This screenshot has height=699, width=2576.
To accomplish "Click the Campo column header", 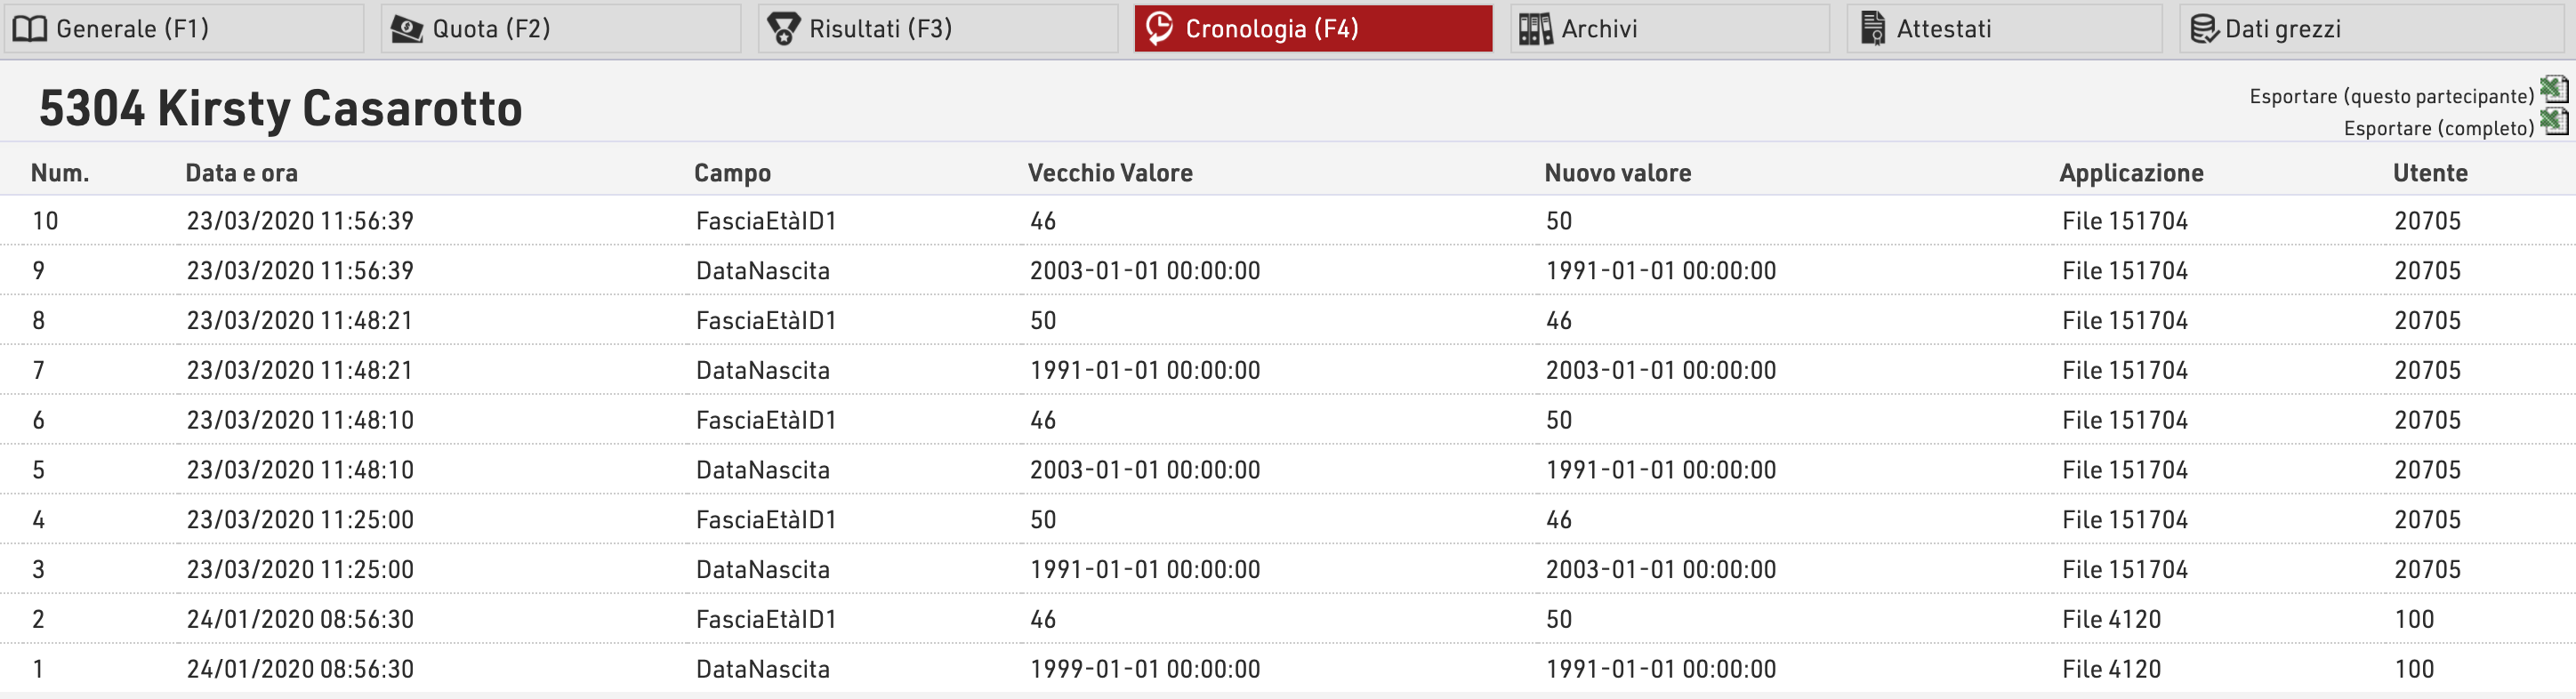I will 732,173.
